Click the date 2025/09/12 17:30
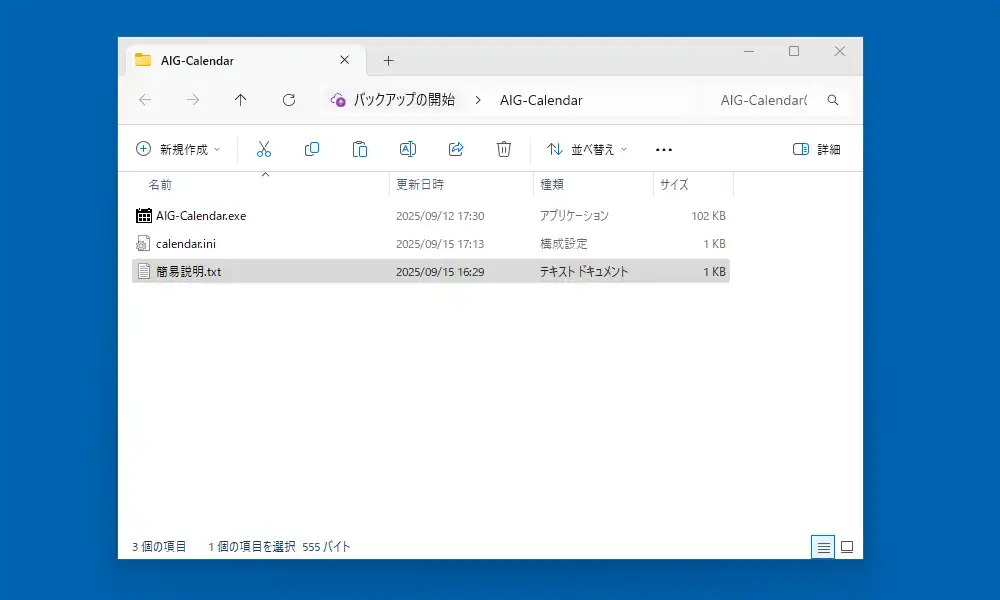The image size is (1000, 600). click(440, 216)
